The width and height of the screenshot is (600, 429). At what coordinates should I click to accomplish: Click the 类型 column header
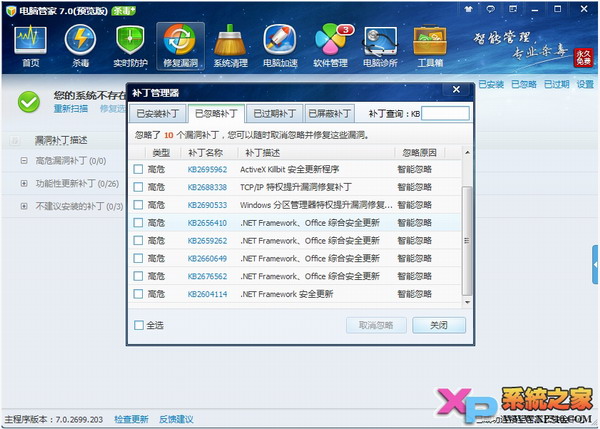click(161, 153)
